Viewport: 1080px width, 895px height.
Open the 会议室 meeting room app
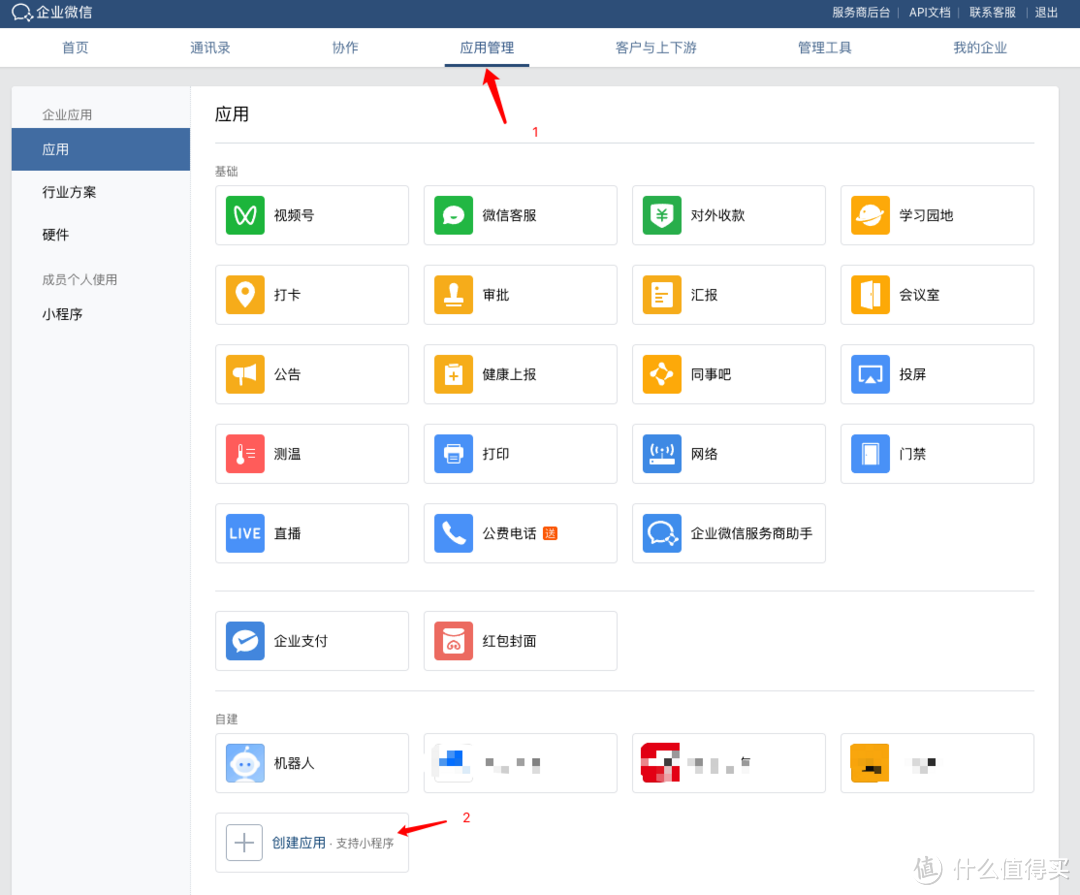(936, 294)
